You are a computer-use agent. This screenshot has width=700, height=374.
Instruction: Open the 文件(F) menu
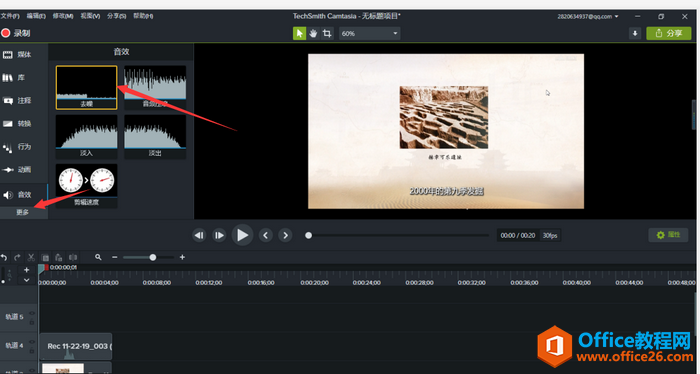(9, 16)
